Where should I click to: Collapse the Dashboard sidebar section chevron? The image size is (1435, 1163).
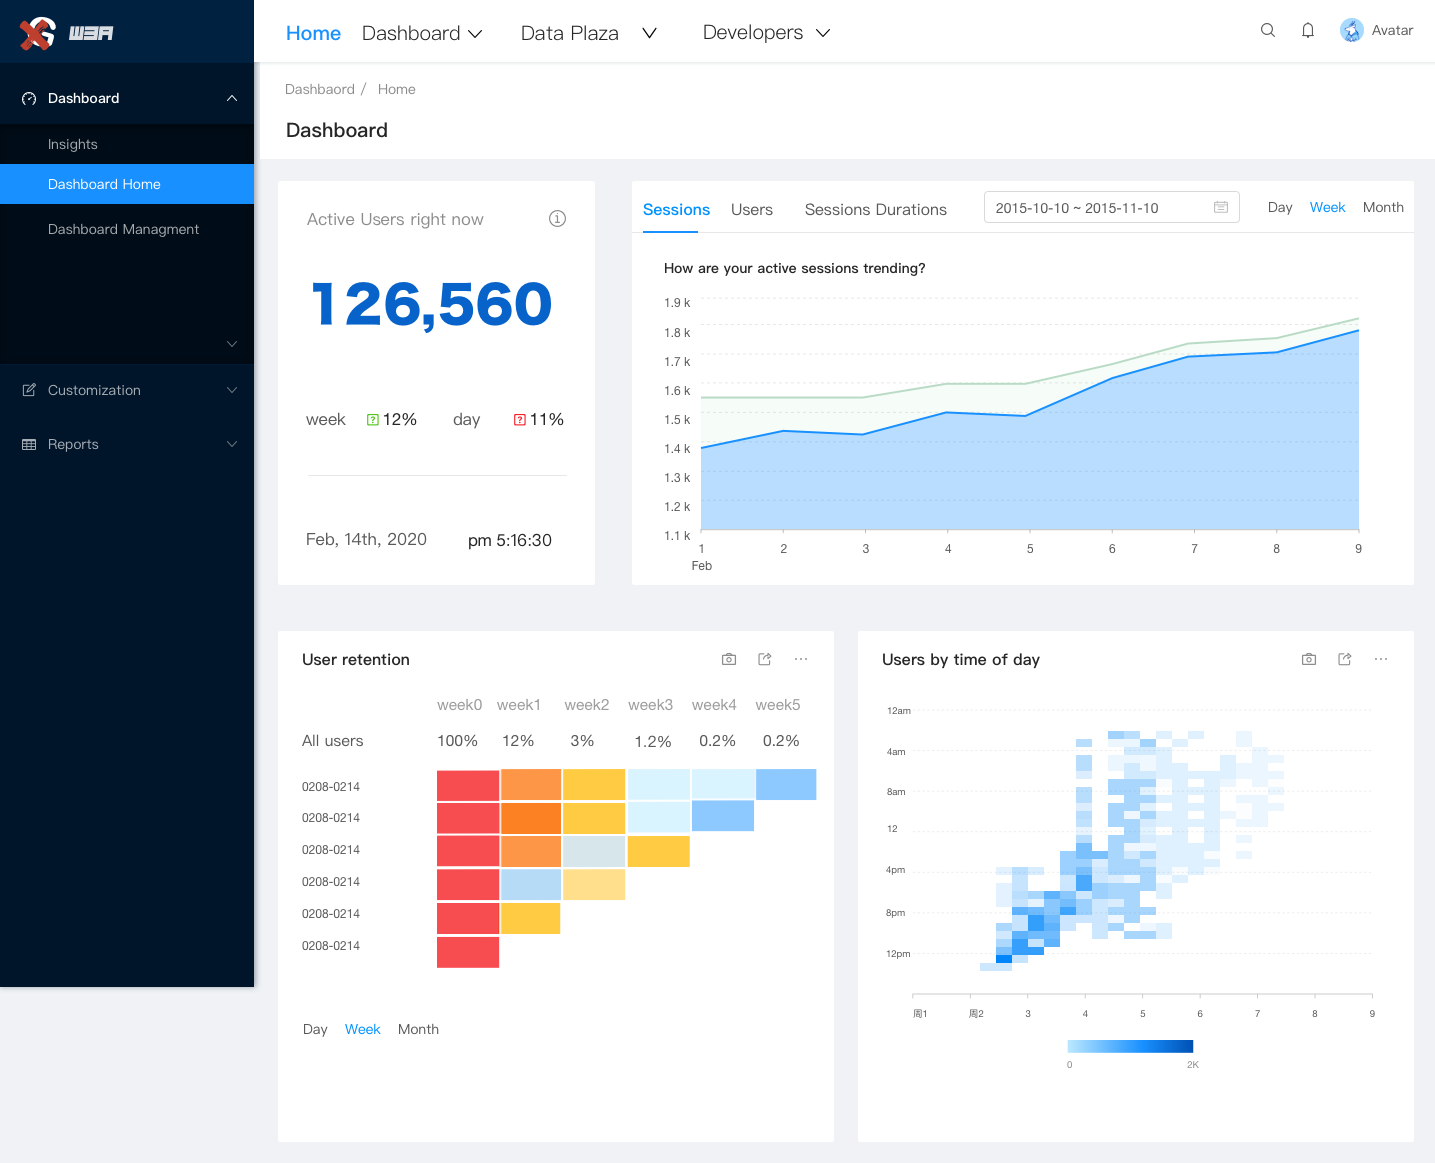[x=232, y=98]
